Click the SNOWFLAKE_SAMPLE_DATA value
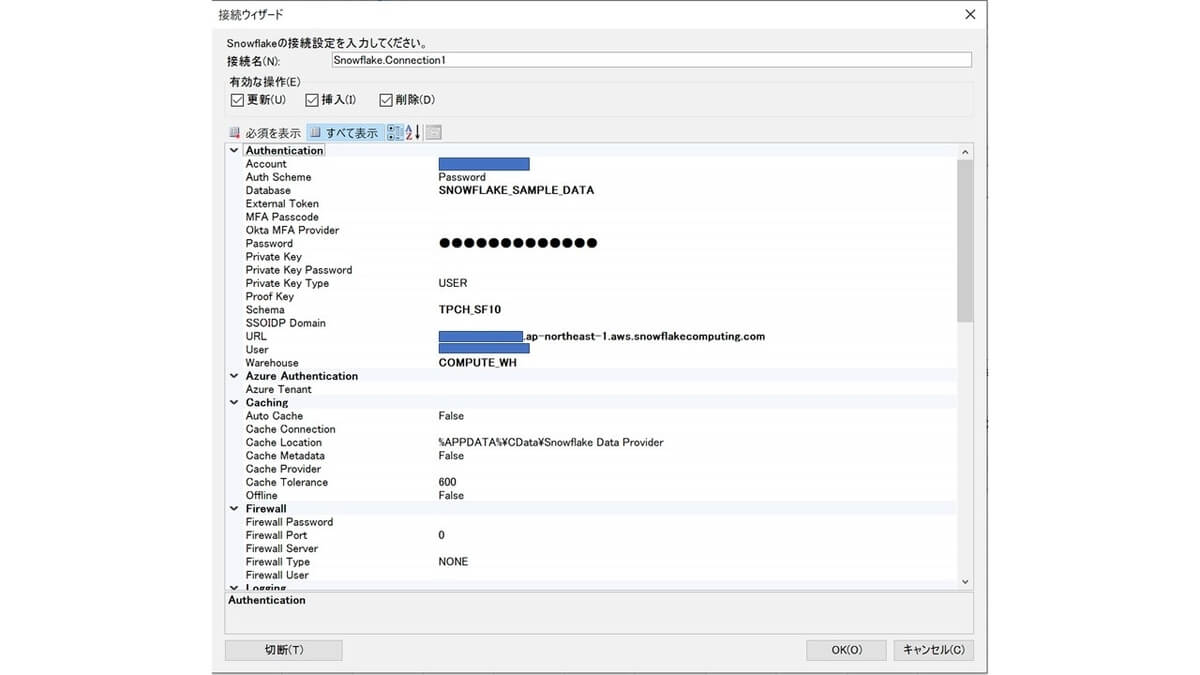 [516, 190]
